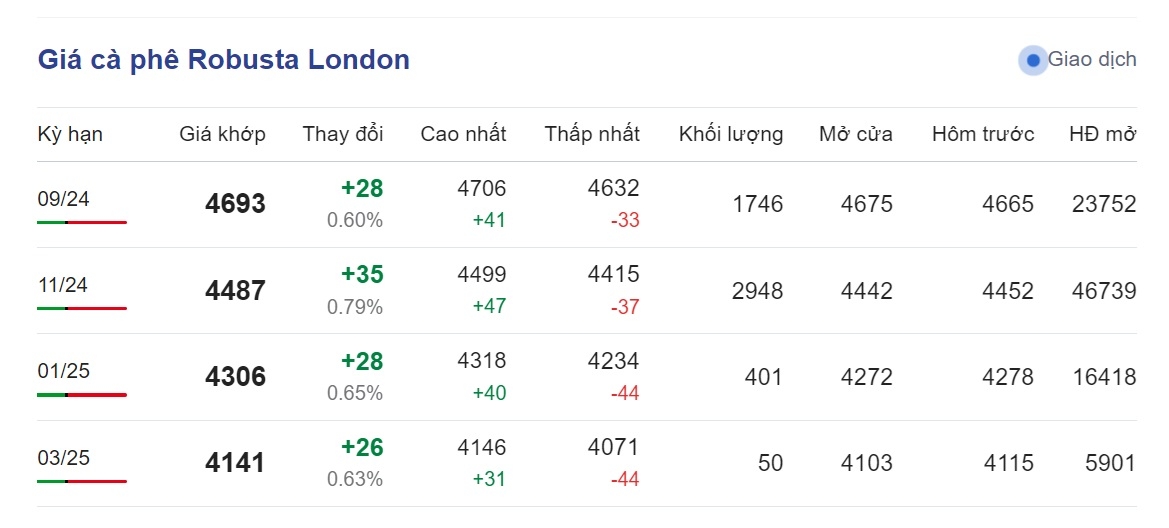This screenshot has width=1169, height=528.
Task: Open the 09/24 contract term
Action: 63,198
